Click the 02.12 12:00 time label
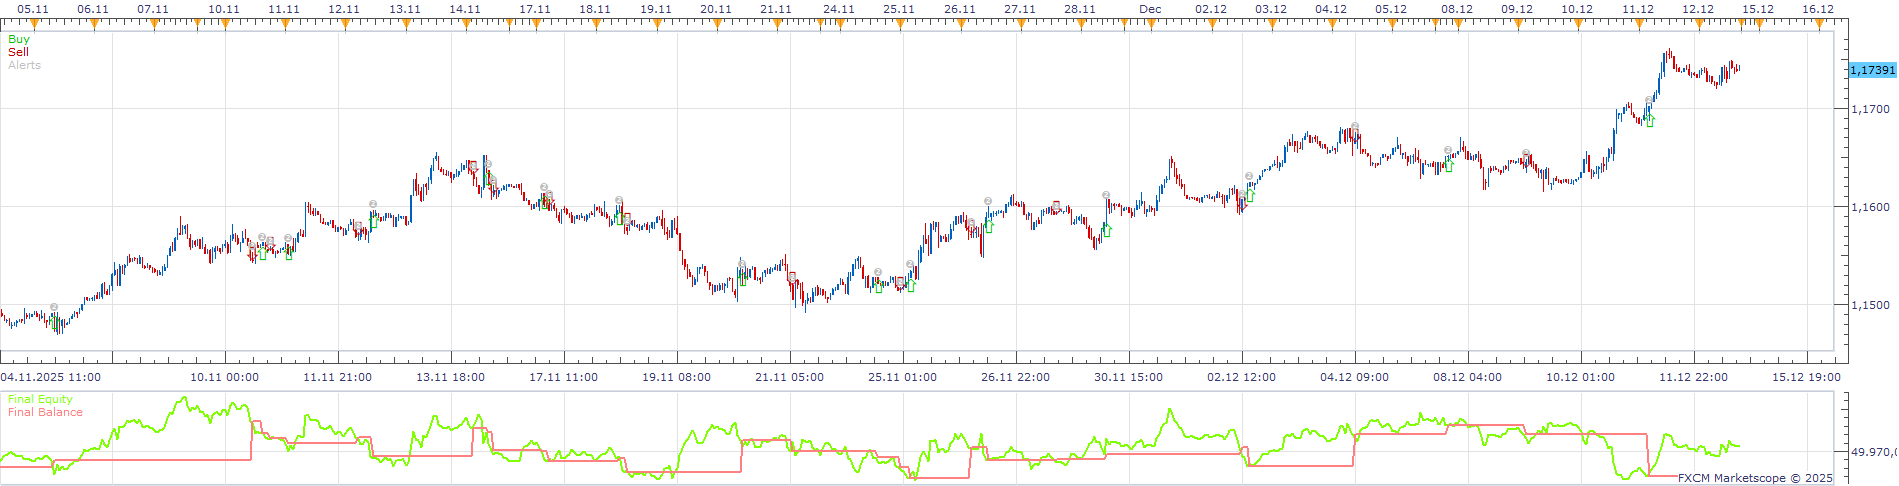Image resolution: width=1899 pixels, height=486 pixels. coord(1242,377)
